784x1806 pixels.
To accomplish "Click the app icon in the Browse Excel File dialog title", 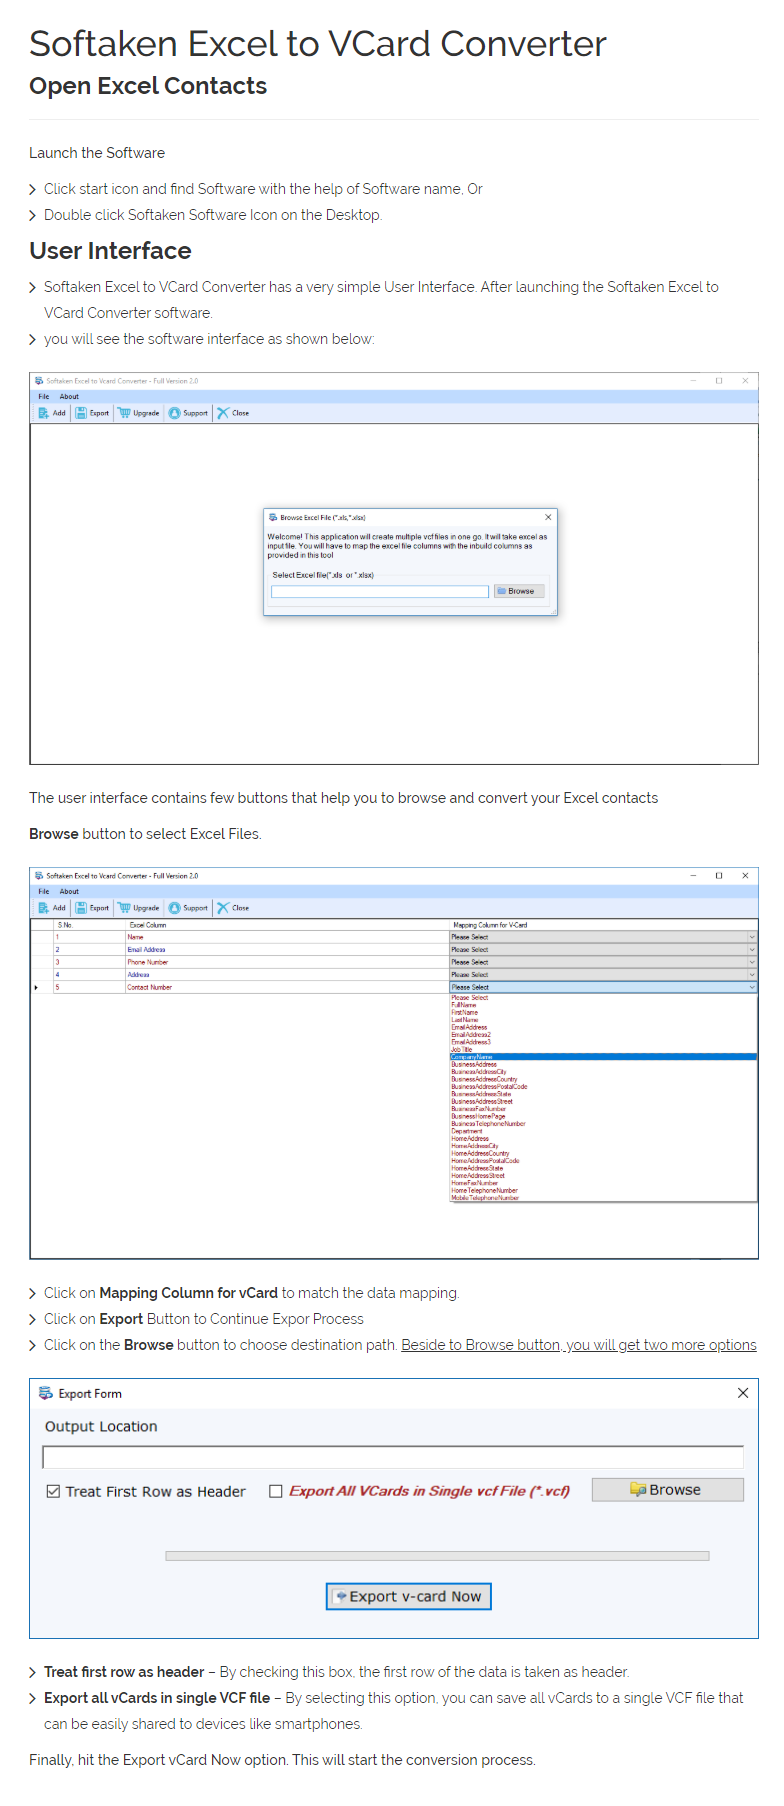I will coord(273,518).
